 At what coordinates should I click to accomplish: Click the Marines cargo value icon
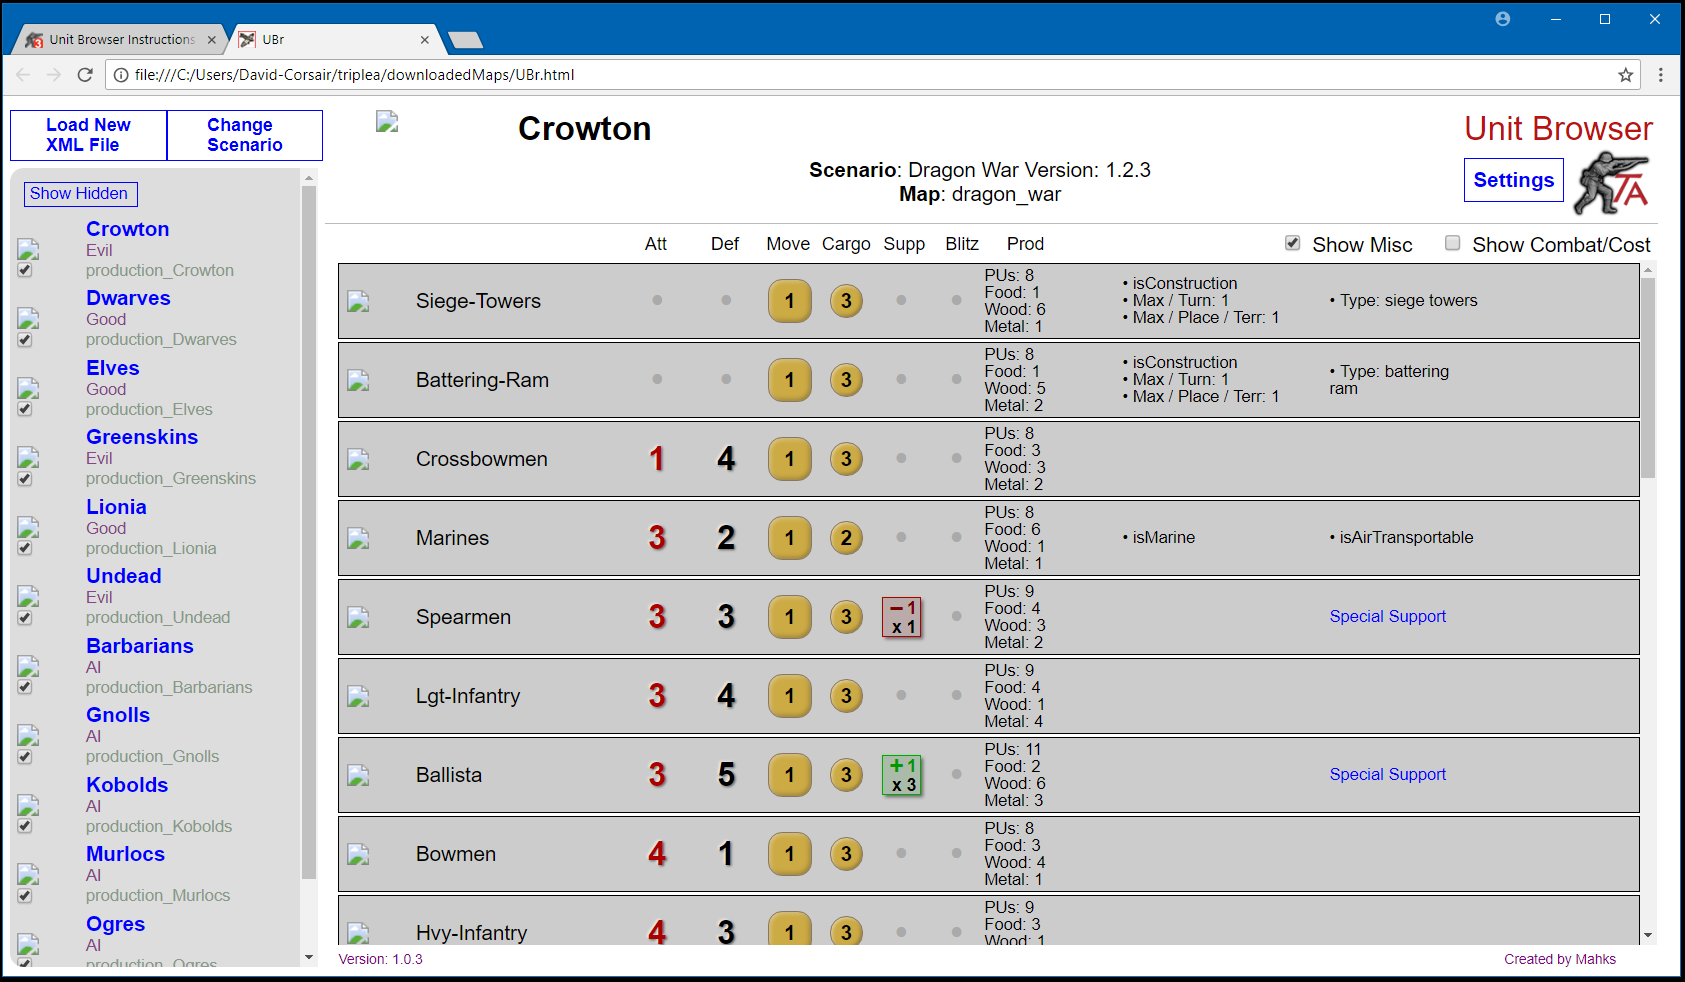pos(846,538)
